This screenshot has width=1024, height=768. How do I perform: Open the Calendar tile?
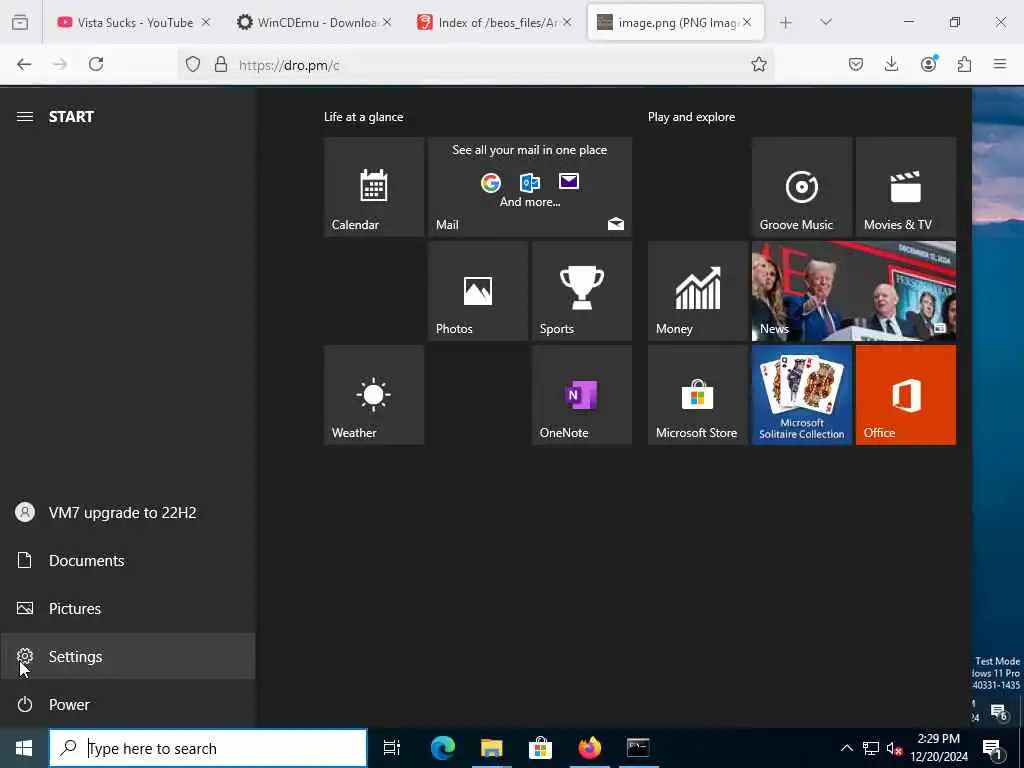[374, 187]
